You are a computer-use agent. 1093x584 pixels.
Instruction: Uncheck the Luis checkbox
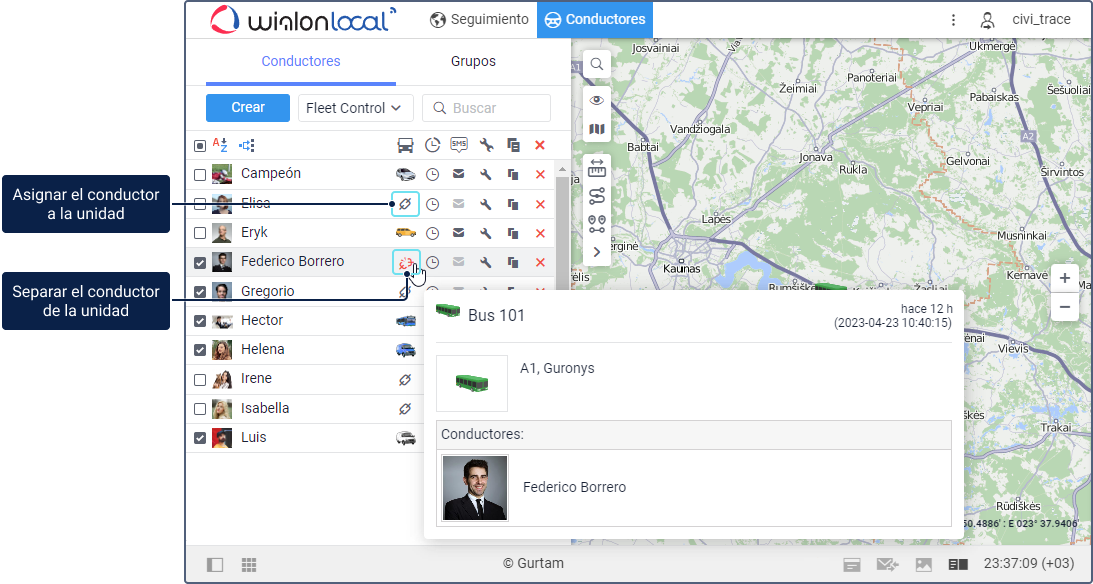tap(200, 438)
